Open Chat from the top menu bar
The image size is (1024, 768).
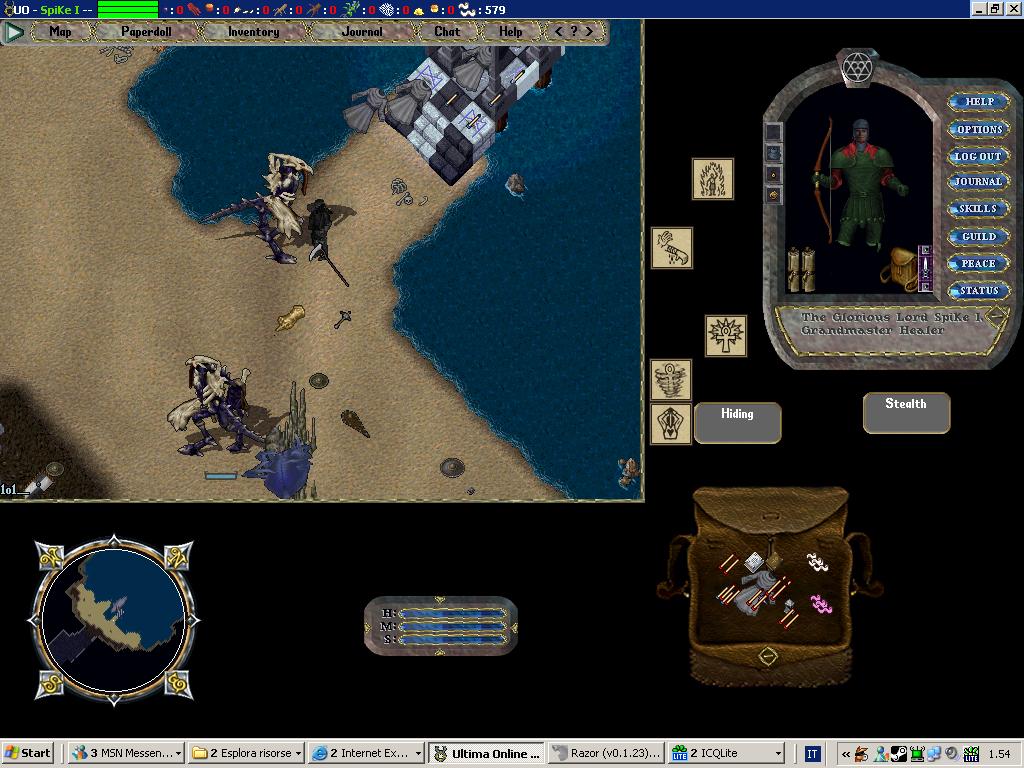point(447,31)
